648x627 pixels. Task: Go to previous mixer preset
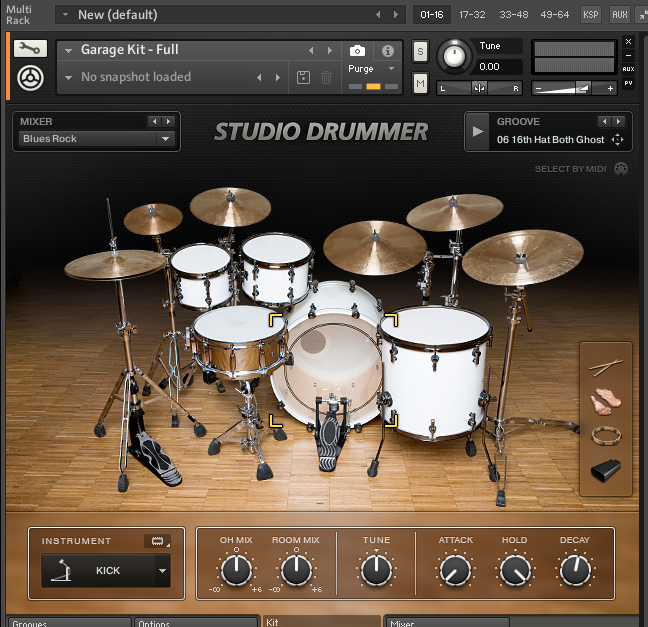155,122
